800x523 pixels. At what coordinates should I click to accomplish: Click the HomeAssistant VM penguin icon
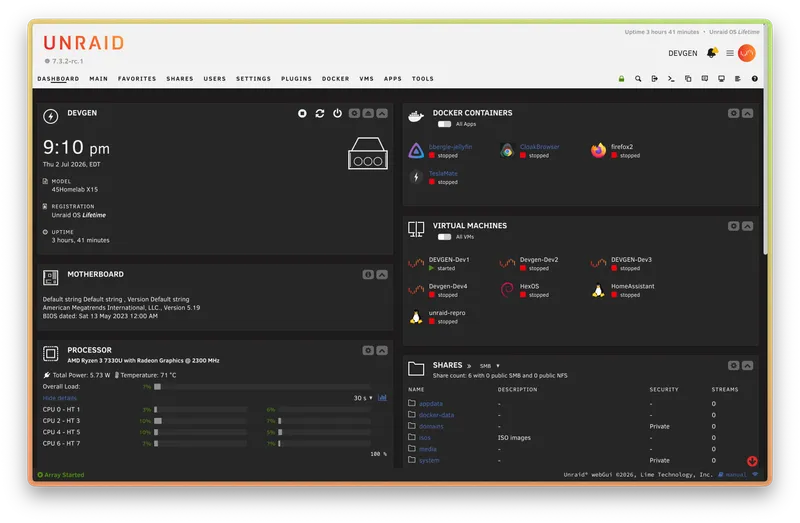point(598,290)
